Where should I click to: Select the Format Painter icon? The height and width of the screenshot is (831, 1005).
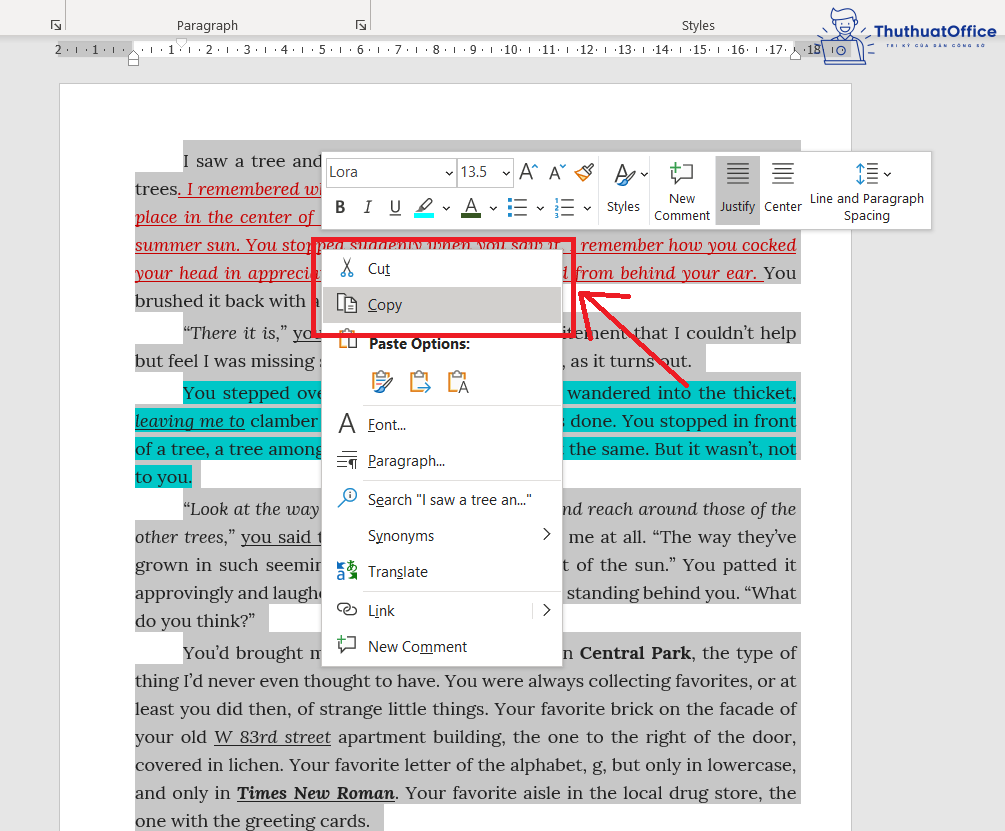[584, 172]
